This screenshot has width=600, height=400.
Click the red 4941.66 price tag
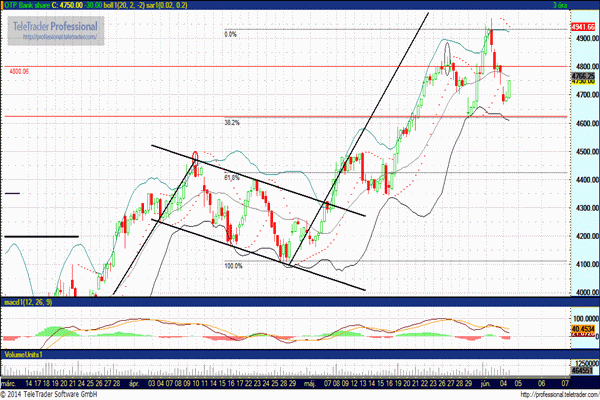[x=583, y=27]
